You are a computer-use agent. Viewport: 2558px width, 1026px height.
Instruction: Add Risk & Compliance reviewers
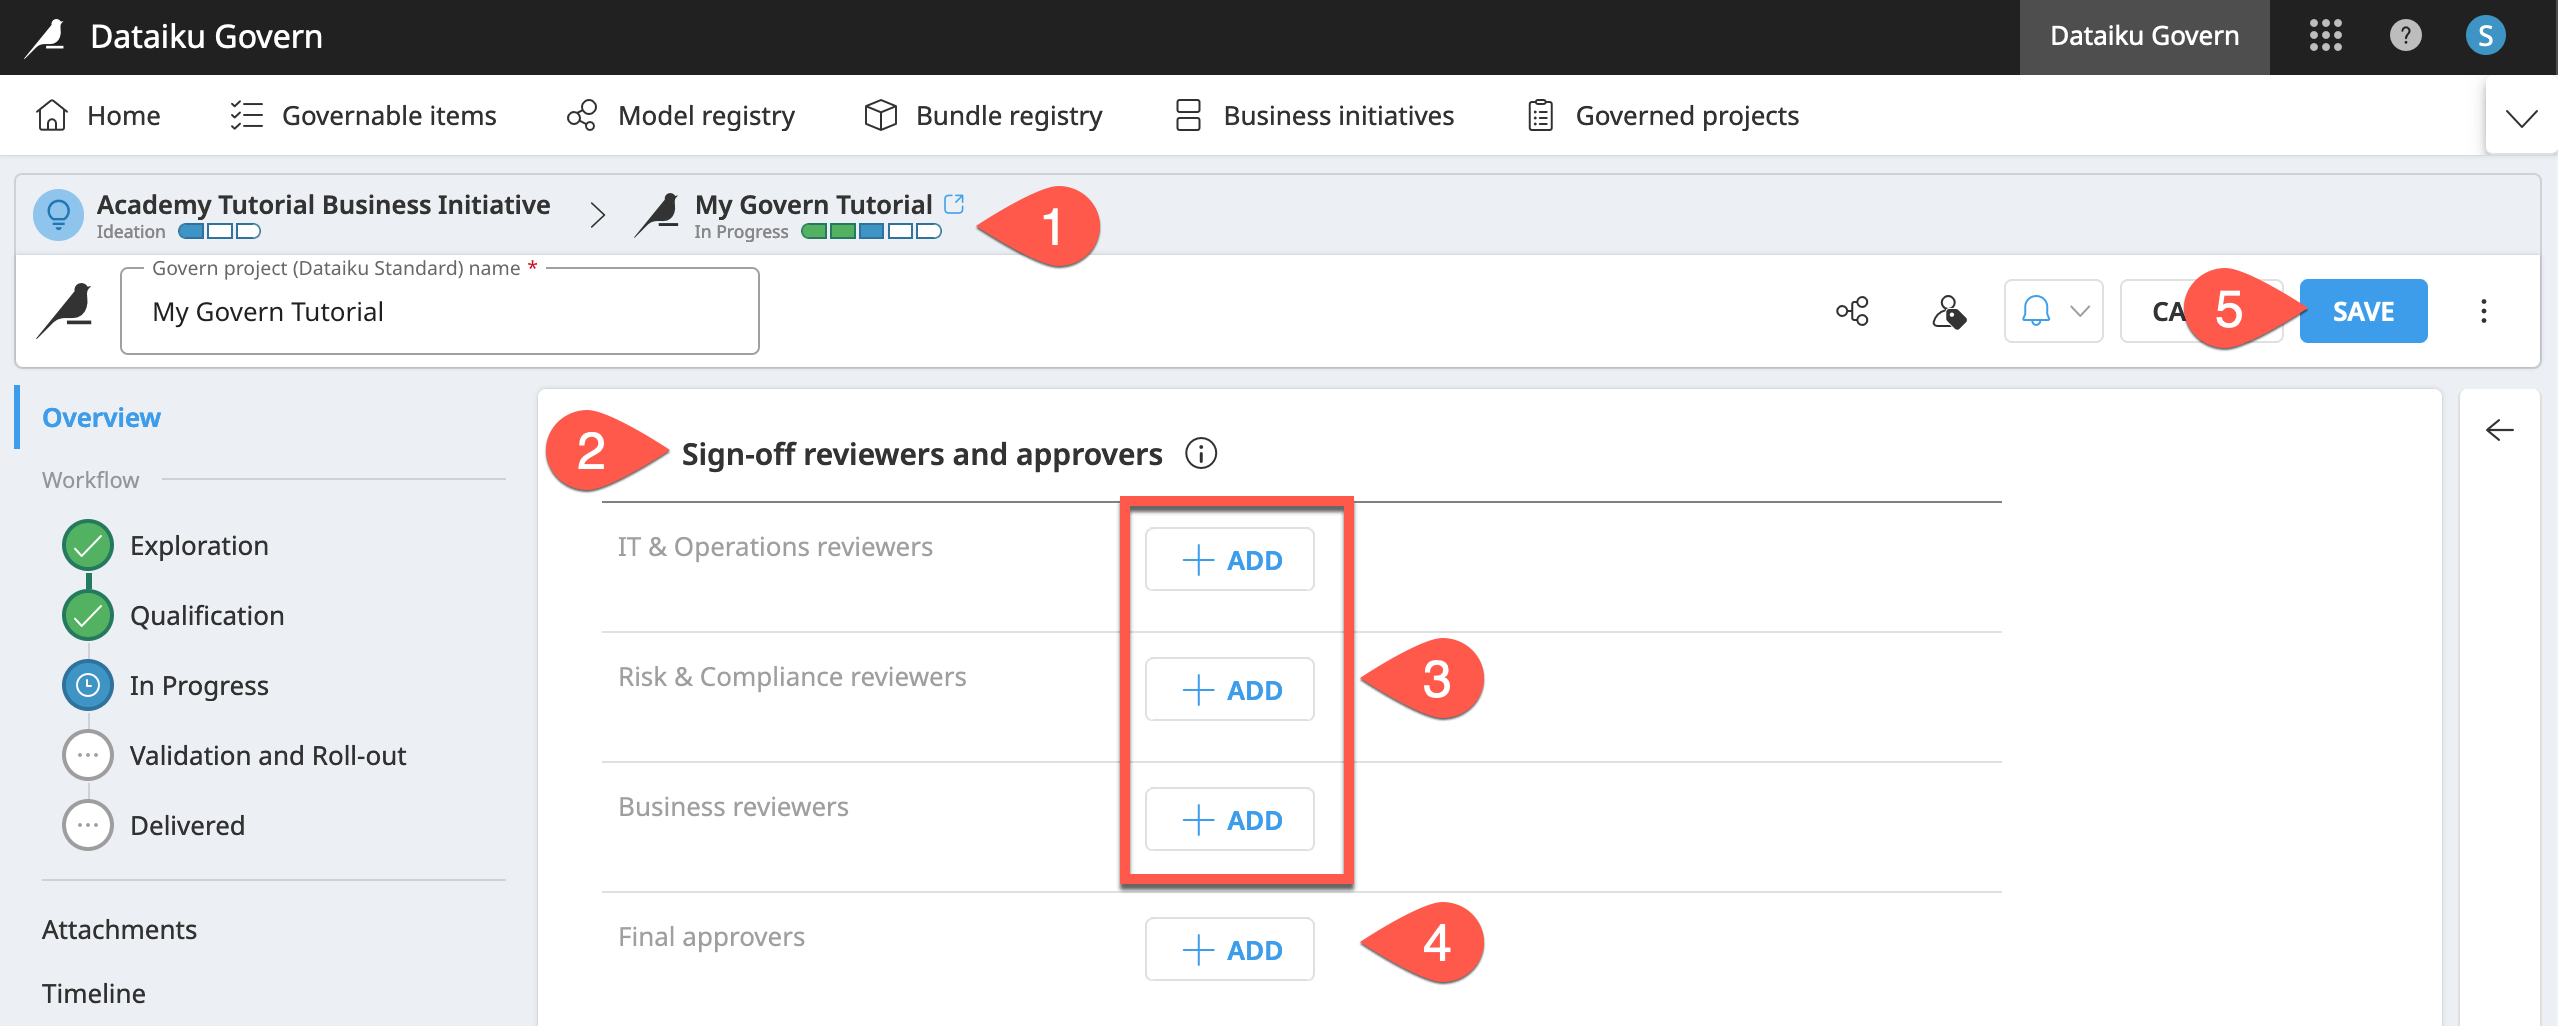click(x=1229, y=689)
